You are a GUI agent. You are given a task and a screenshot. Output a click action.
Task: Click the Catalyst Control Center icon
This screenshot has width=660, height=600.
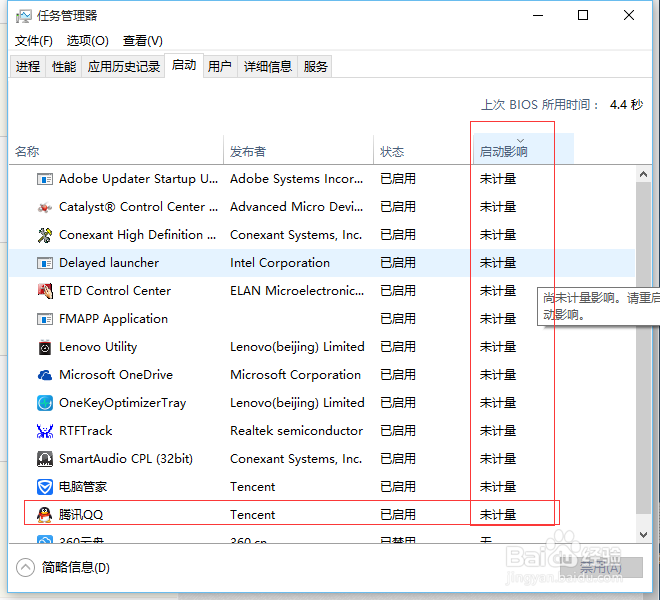(45, 207)
